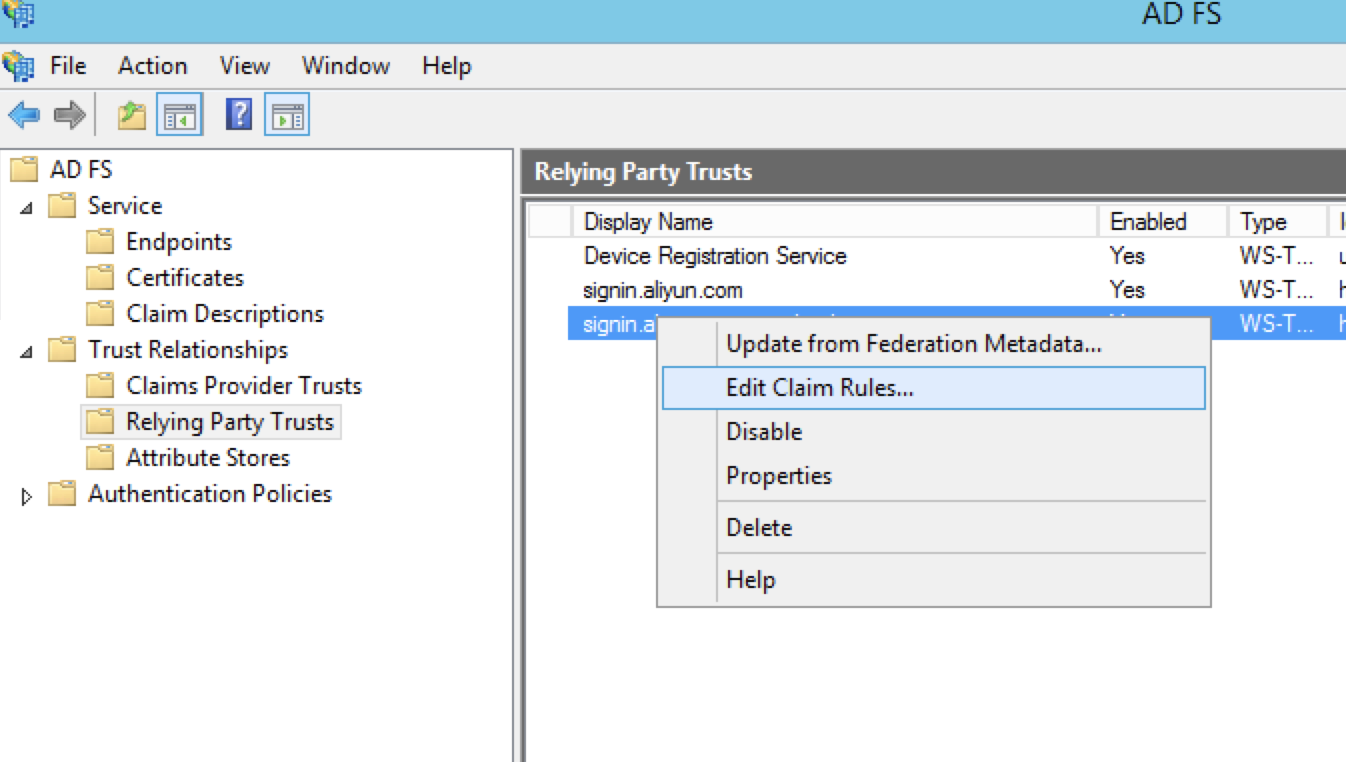Image resolution: width=1346 pixels, height=762 pixels.
Task: Select Claims Provider Trusts in the tree
Action: tap(244, 386)
